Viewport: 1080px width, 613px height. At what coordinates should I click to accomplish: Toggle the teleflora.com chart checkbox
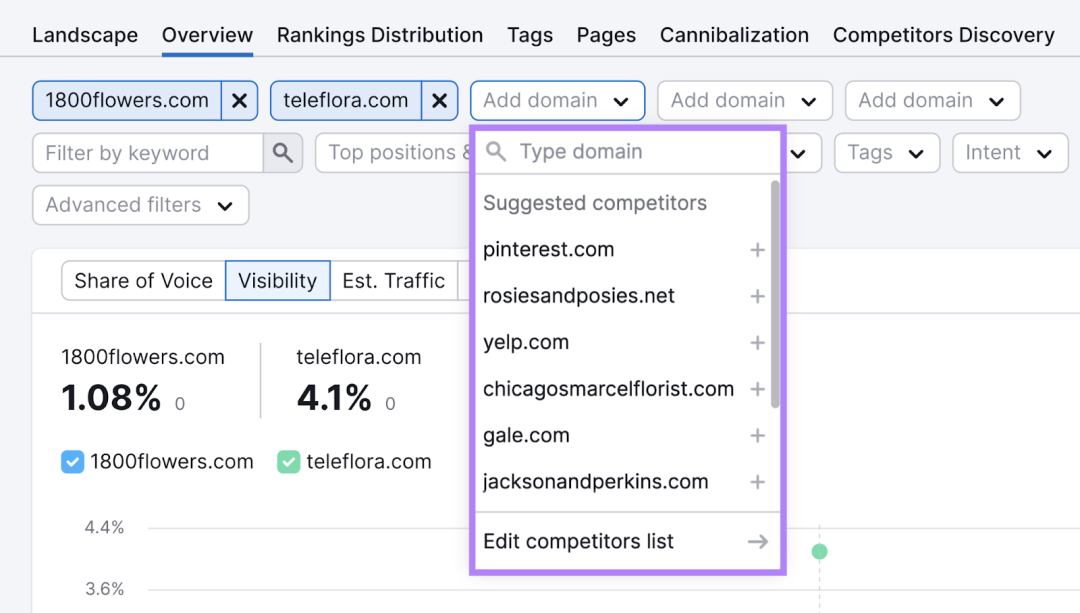click(289, 461)
